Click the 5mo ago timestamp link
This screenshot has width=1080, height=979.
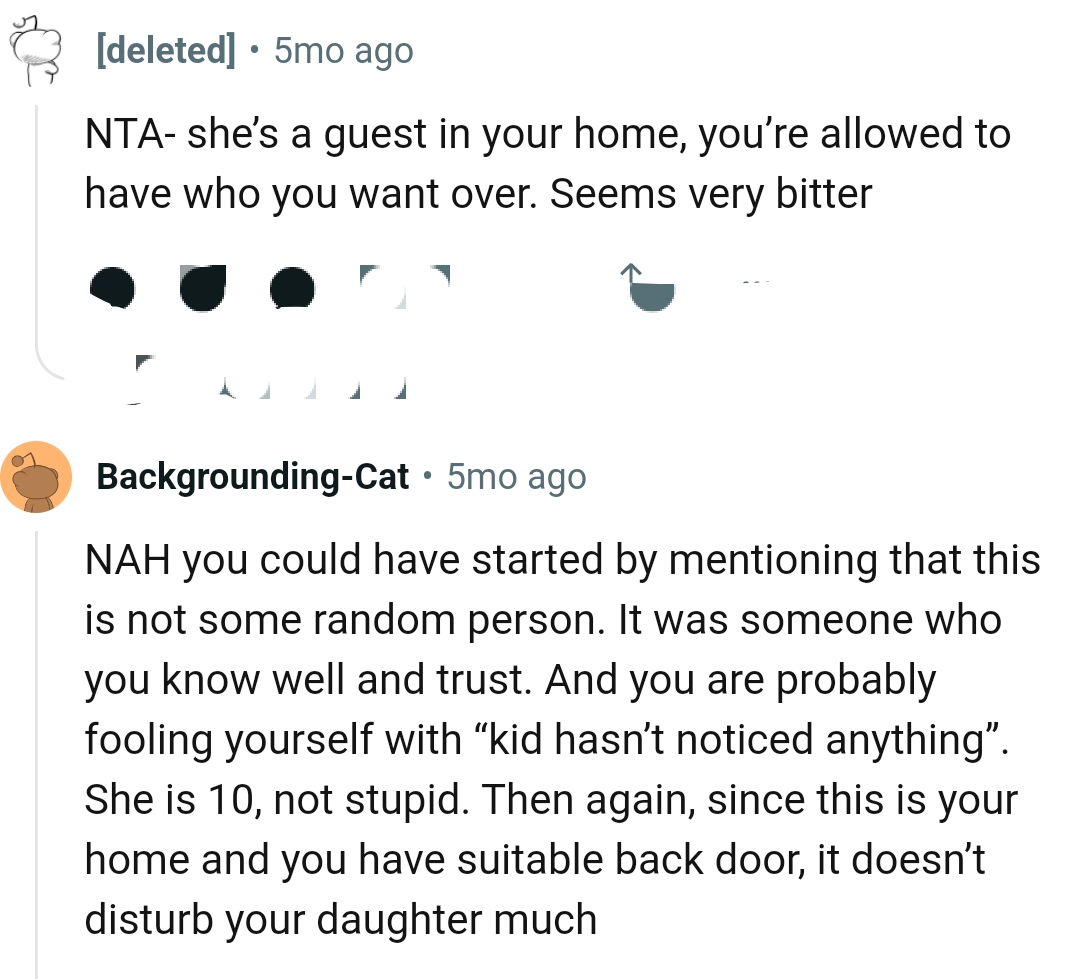tap(342, 50)
